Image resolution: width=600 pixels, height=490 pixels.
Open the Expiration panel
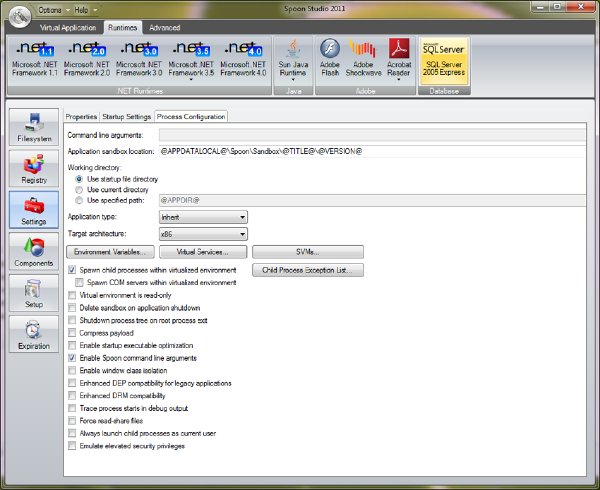click(34, 334)
